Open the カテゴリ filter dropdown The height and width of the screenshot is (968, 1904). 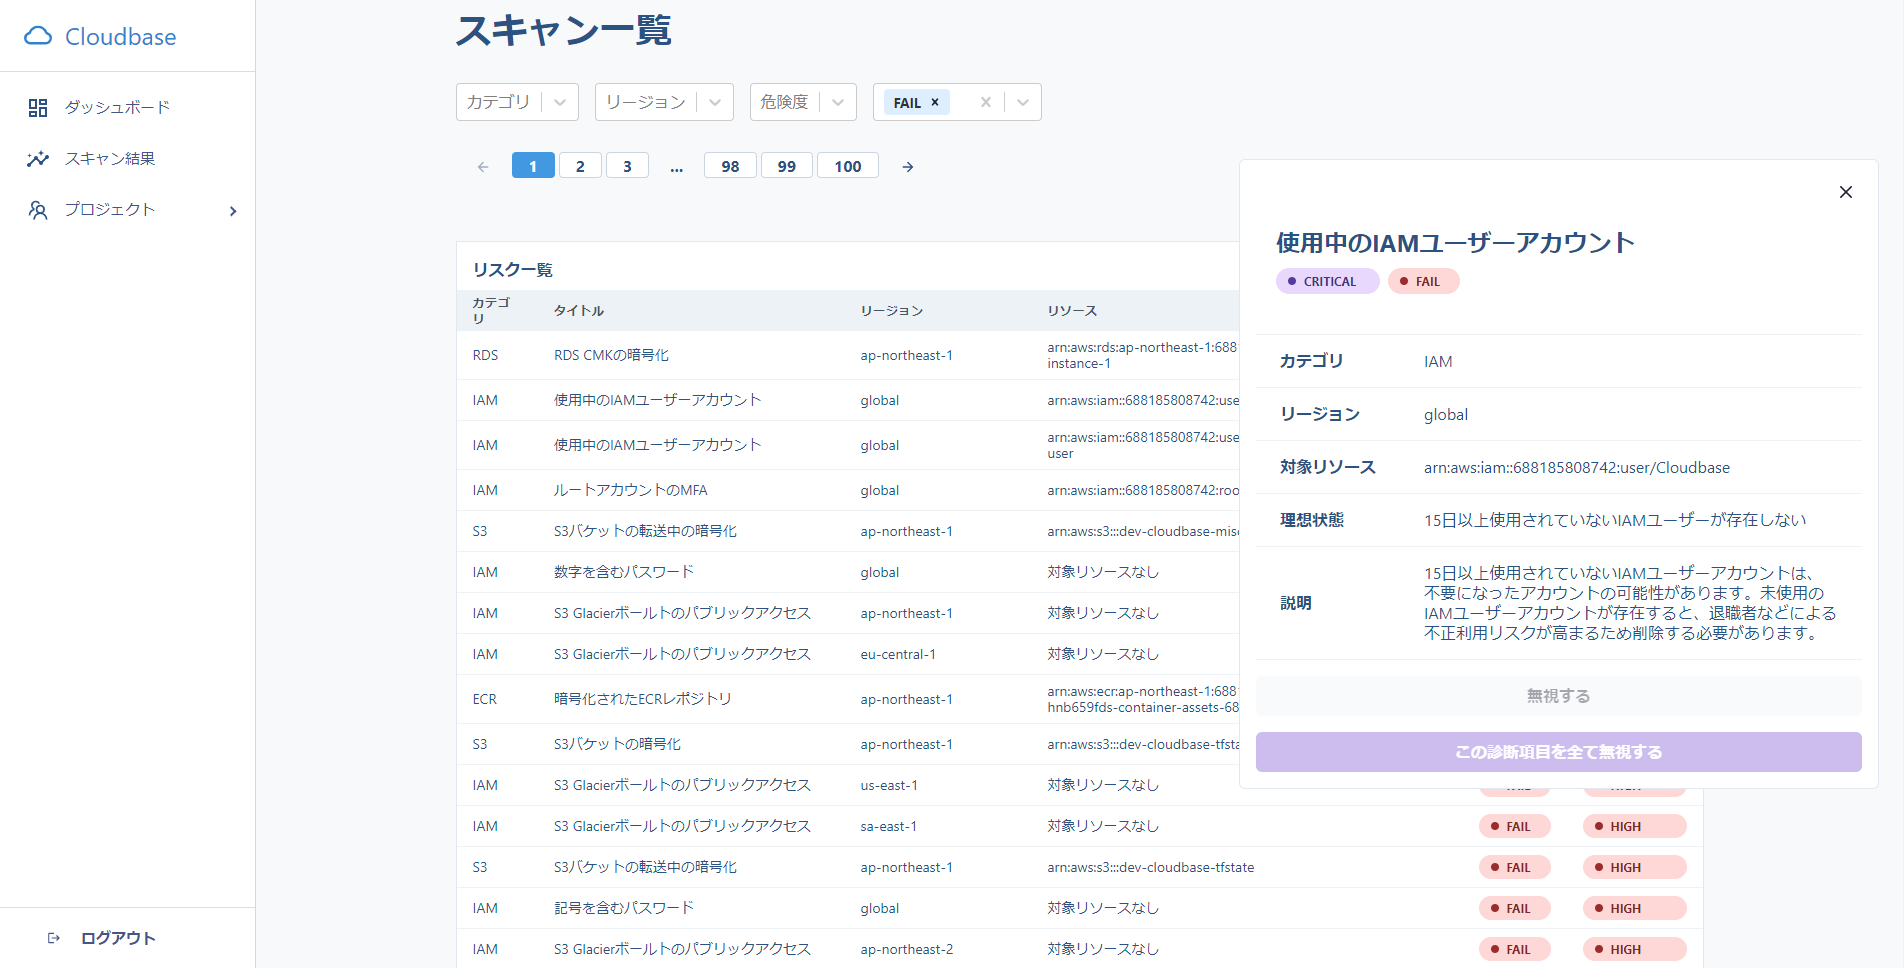click(x=516, y=102)
